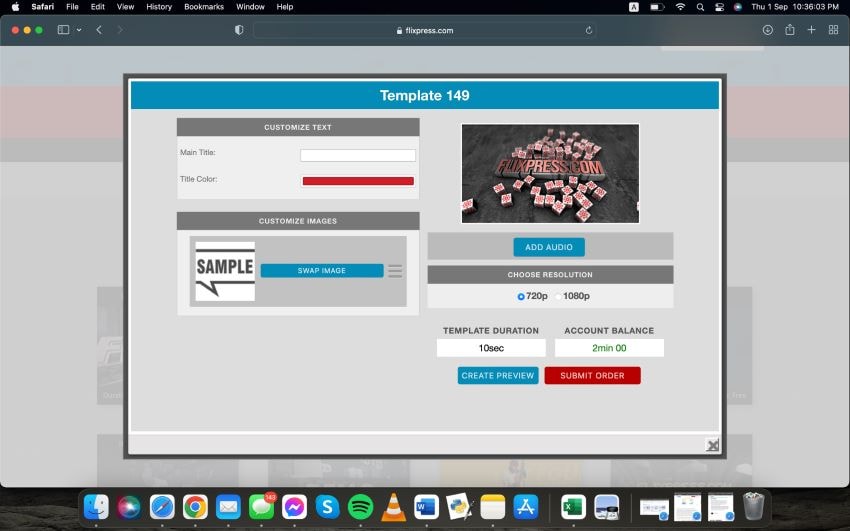Open Microsoft Excel from the Dock
The width and height of the screenshot is (850, 531).
[x=574, y=508]
